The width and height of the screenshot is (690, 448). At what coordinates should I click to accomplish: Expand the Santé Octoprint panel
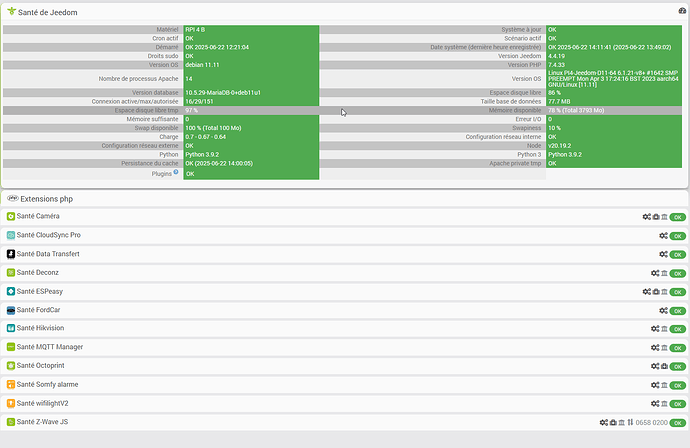tap(40, 365)
